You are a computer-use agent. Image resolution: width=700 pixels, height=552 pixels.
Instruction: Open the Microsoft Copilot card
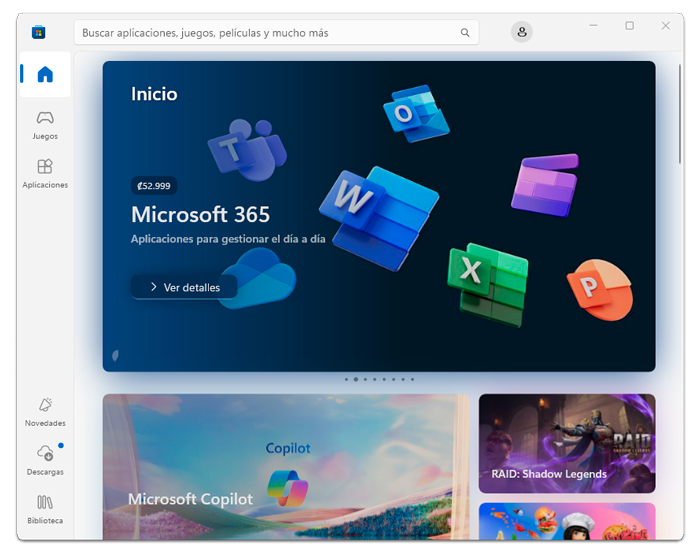pos(286,467)
